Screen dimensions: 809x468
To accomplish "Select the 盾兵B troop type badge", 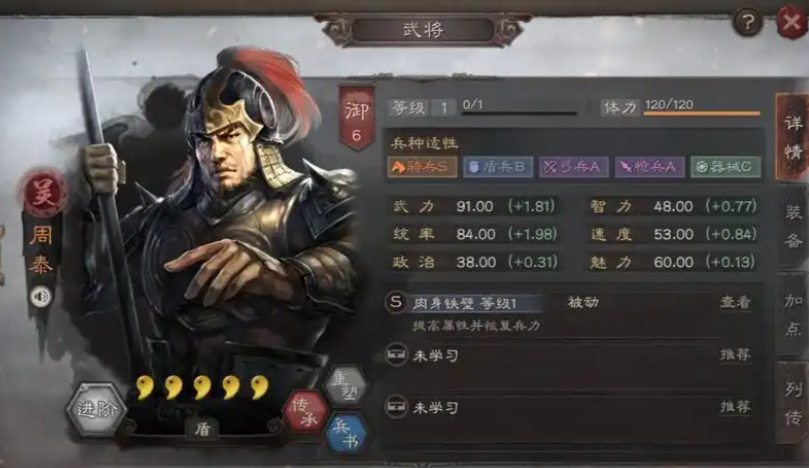I will tap(498, 167).
